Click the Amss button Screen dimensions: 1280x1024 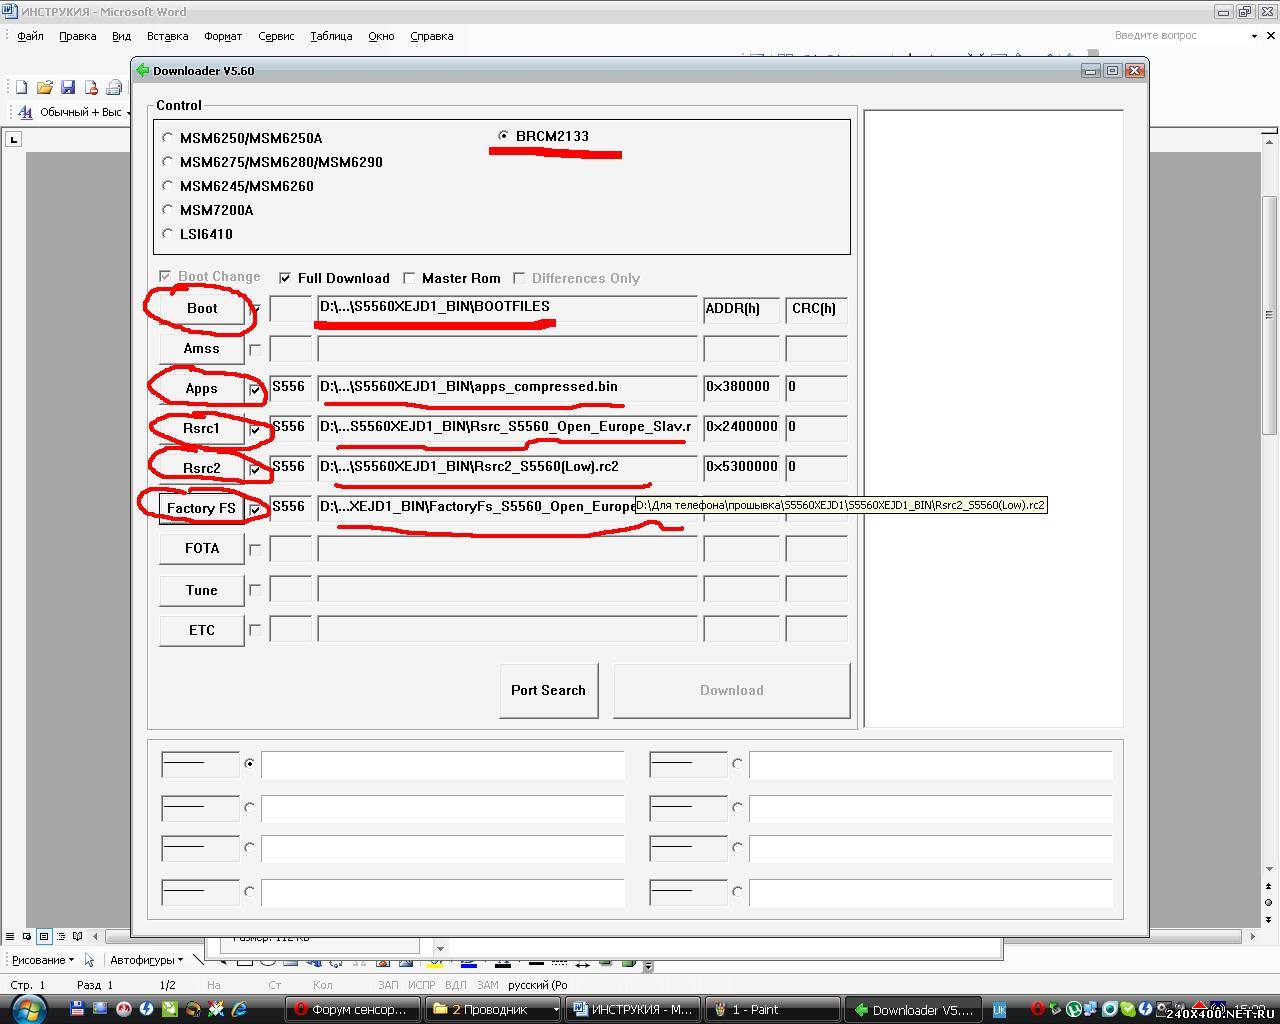coord(202,348)
